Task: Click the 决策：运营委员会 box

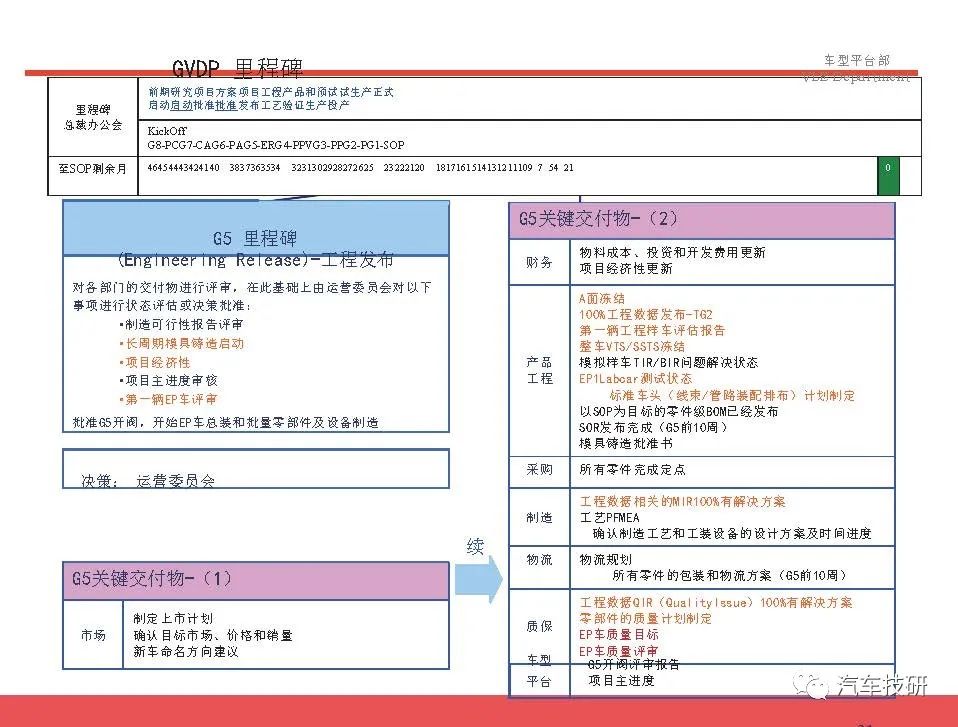Action: 256,469
